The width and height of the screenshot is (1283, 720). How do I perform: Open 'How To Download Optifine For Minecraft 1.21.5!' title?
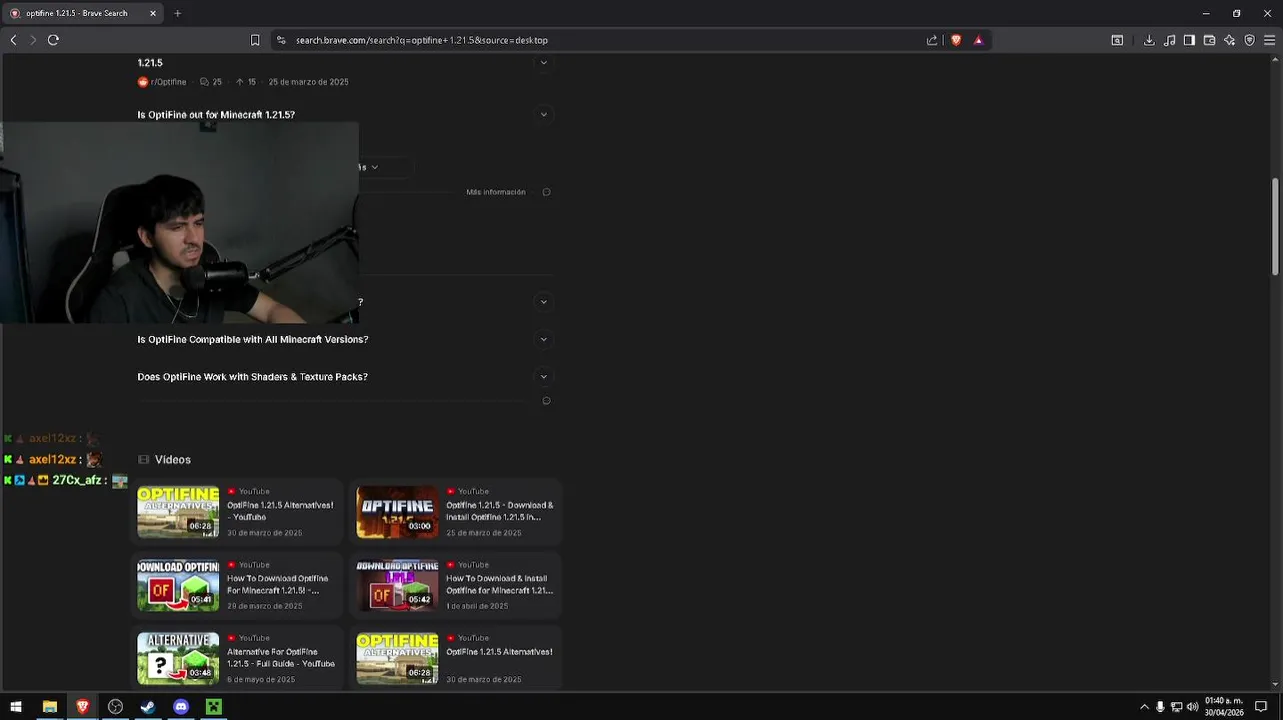(277, 584)
